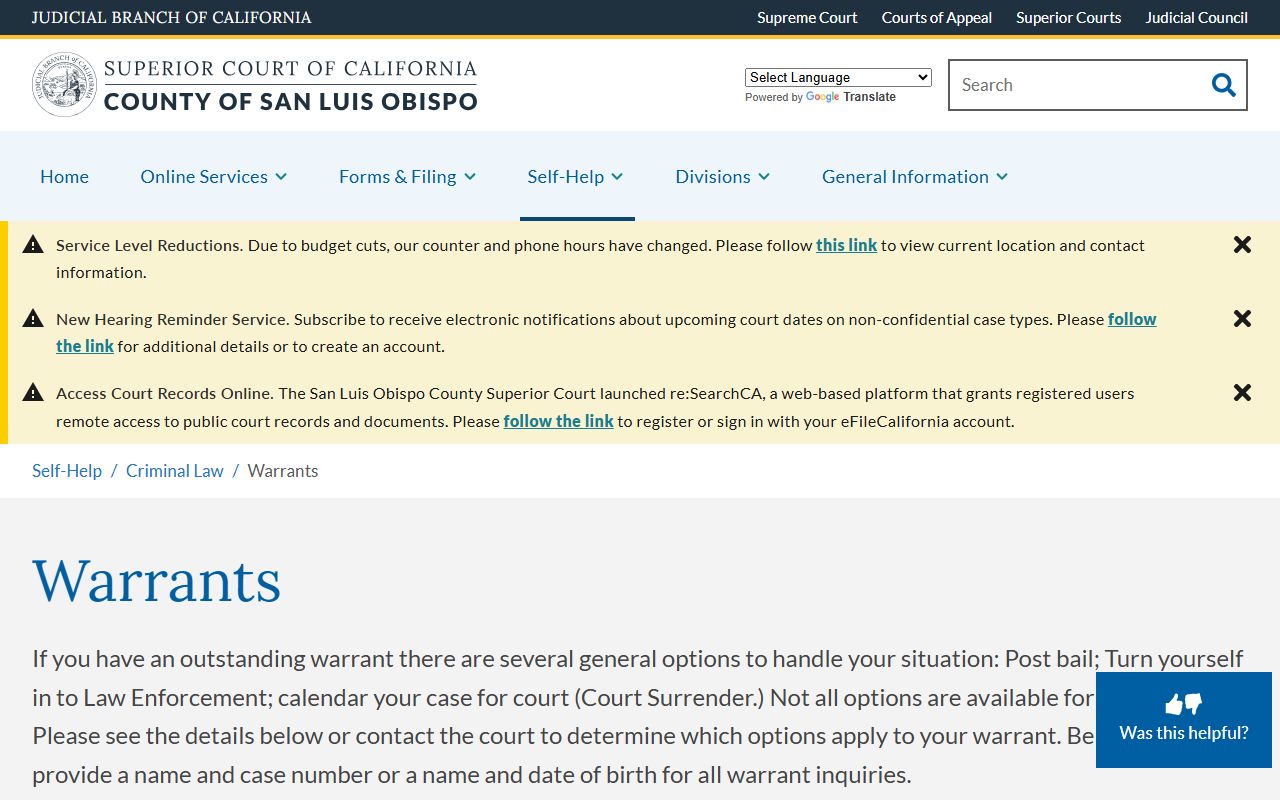Dismiss the New Hearing Reminder Service alert
Viewport: 1280px width, 800px height.
(1242, 319)
